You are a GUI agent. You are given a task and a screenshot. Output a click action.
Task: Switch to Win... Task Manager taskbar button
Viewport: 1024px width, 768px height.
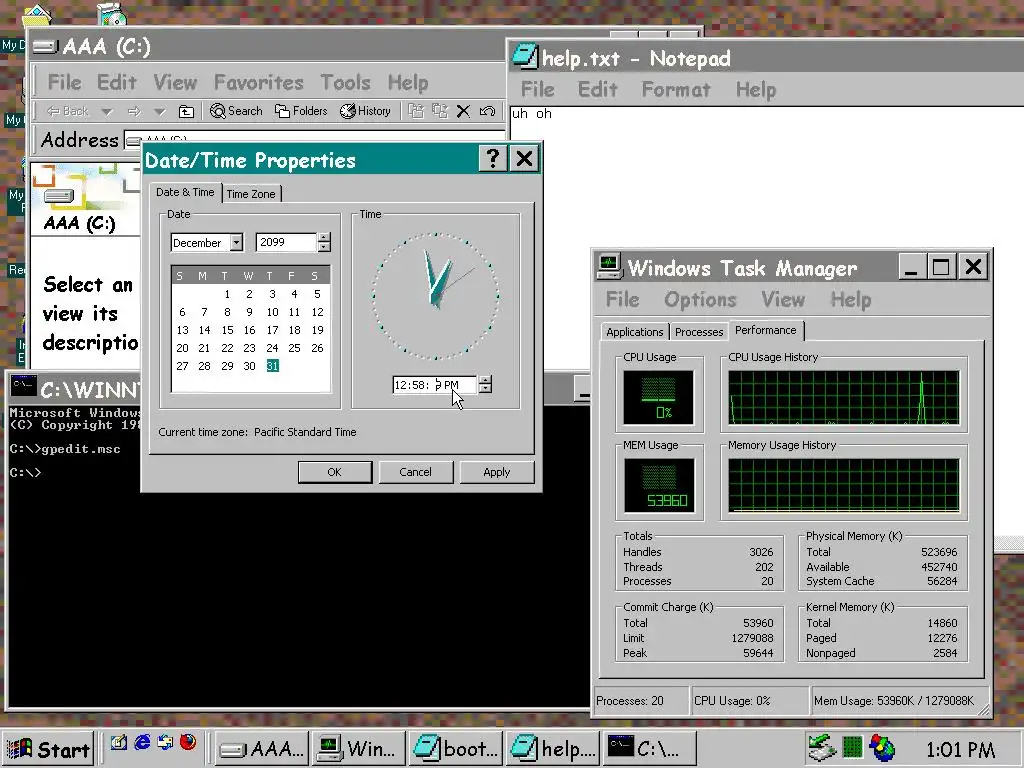coord(358,748)
